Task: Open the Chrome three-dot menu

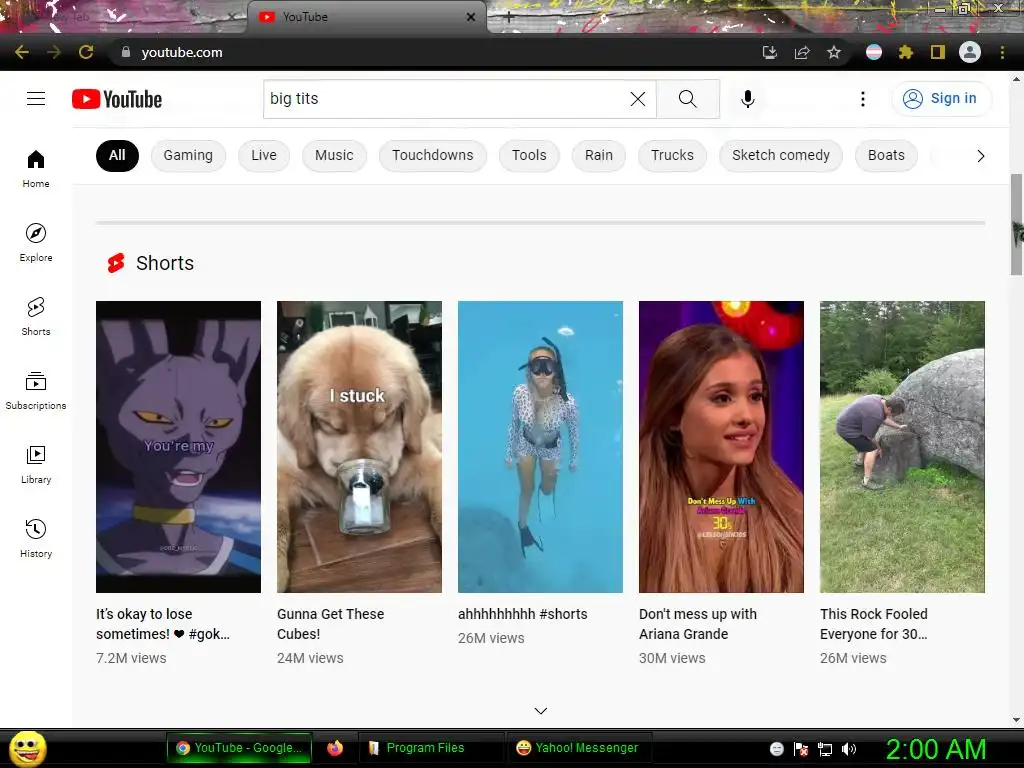Action: tap(1002, 52)
